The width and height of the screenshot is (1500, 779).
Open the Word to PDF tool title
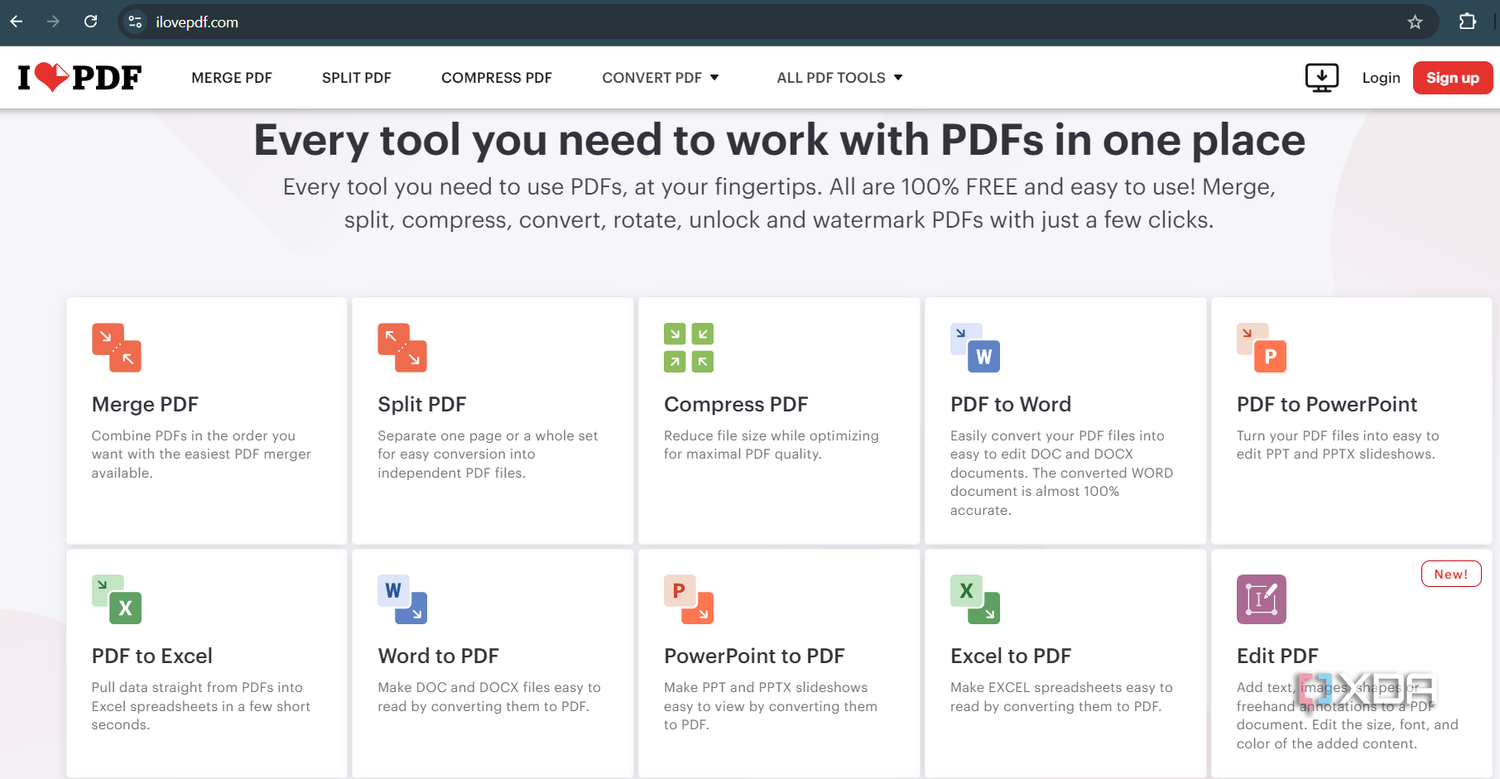click(438, 656)
